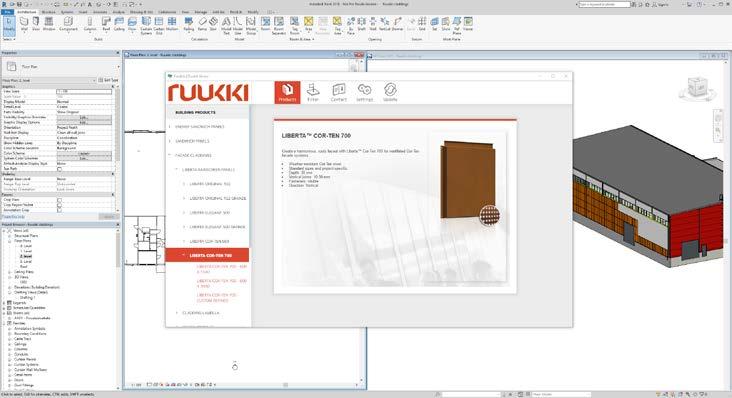The width and height of the screenshot is (732, 398).
Task: Open the Products section in Ruukki toolbar
Action: pyautogui.click(x=287, y=92)
